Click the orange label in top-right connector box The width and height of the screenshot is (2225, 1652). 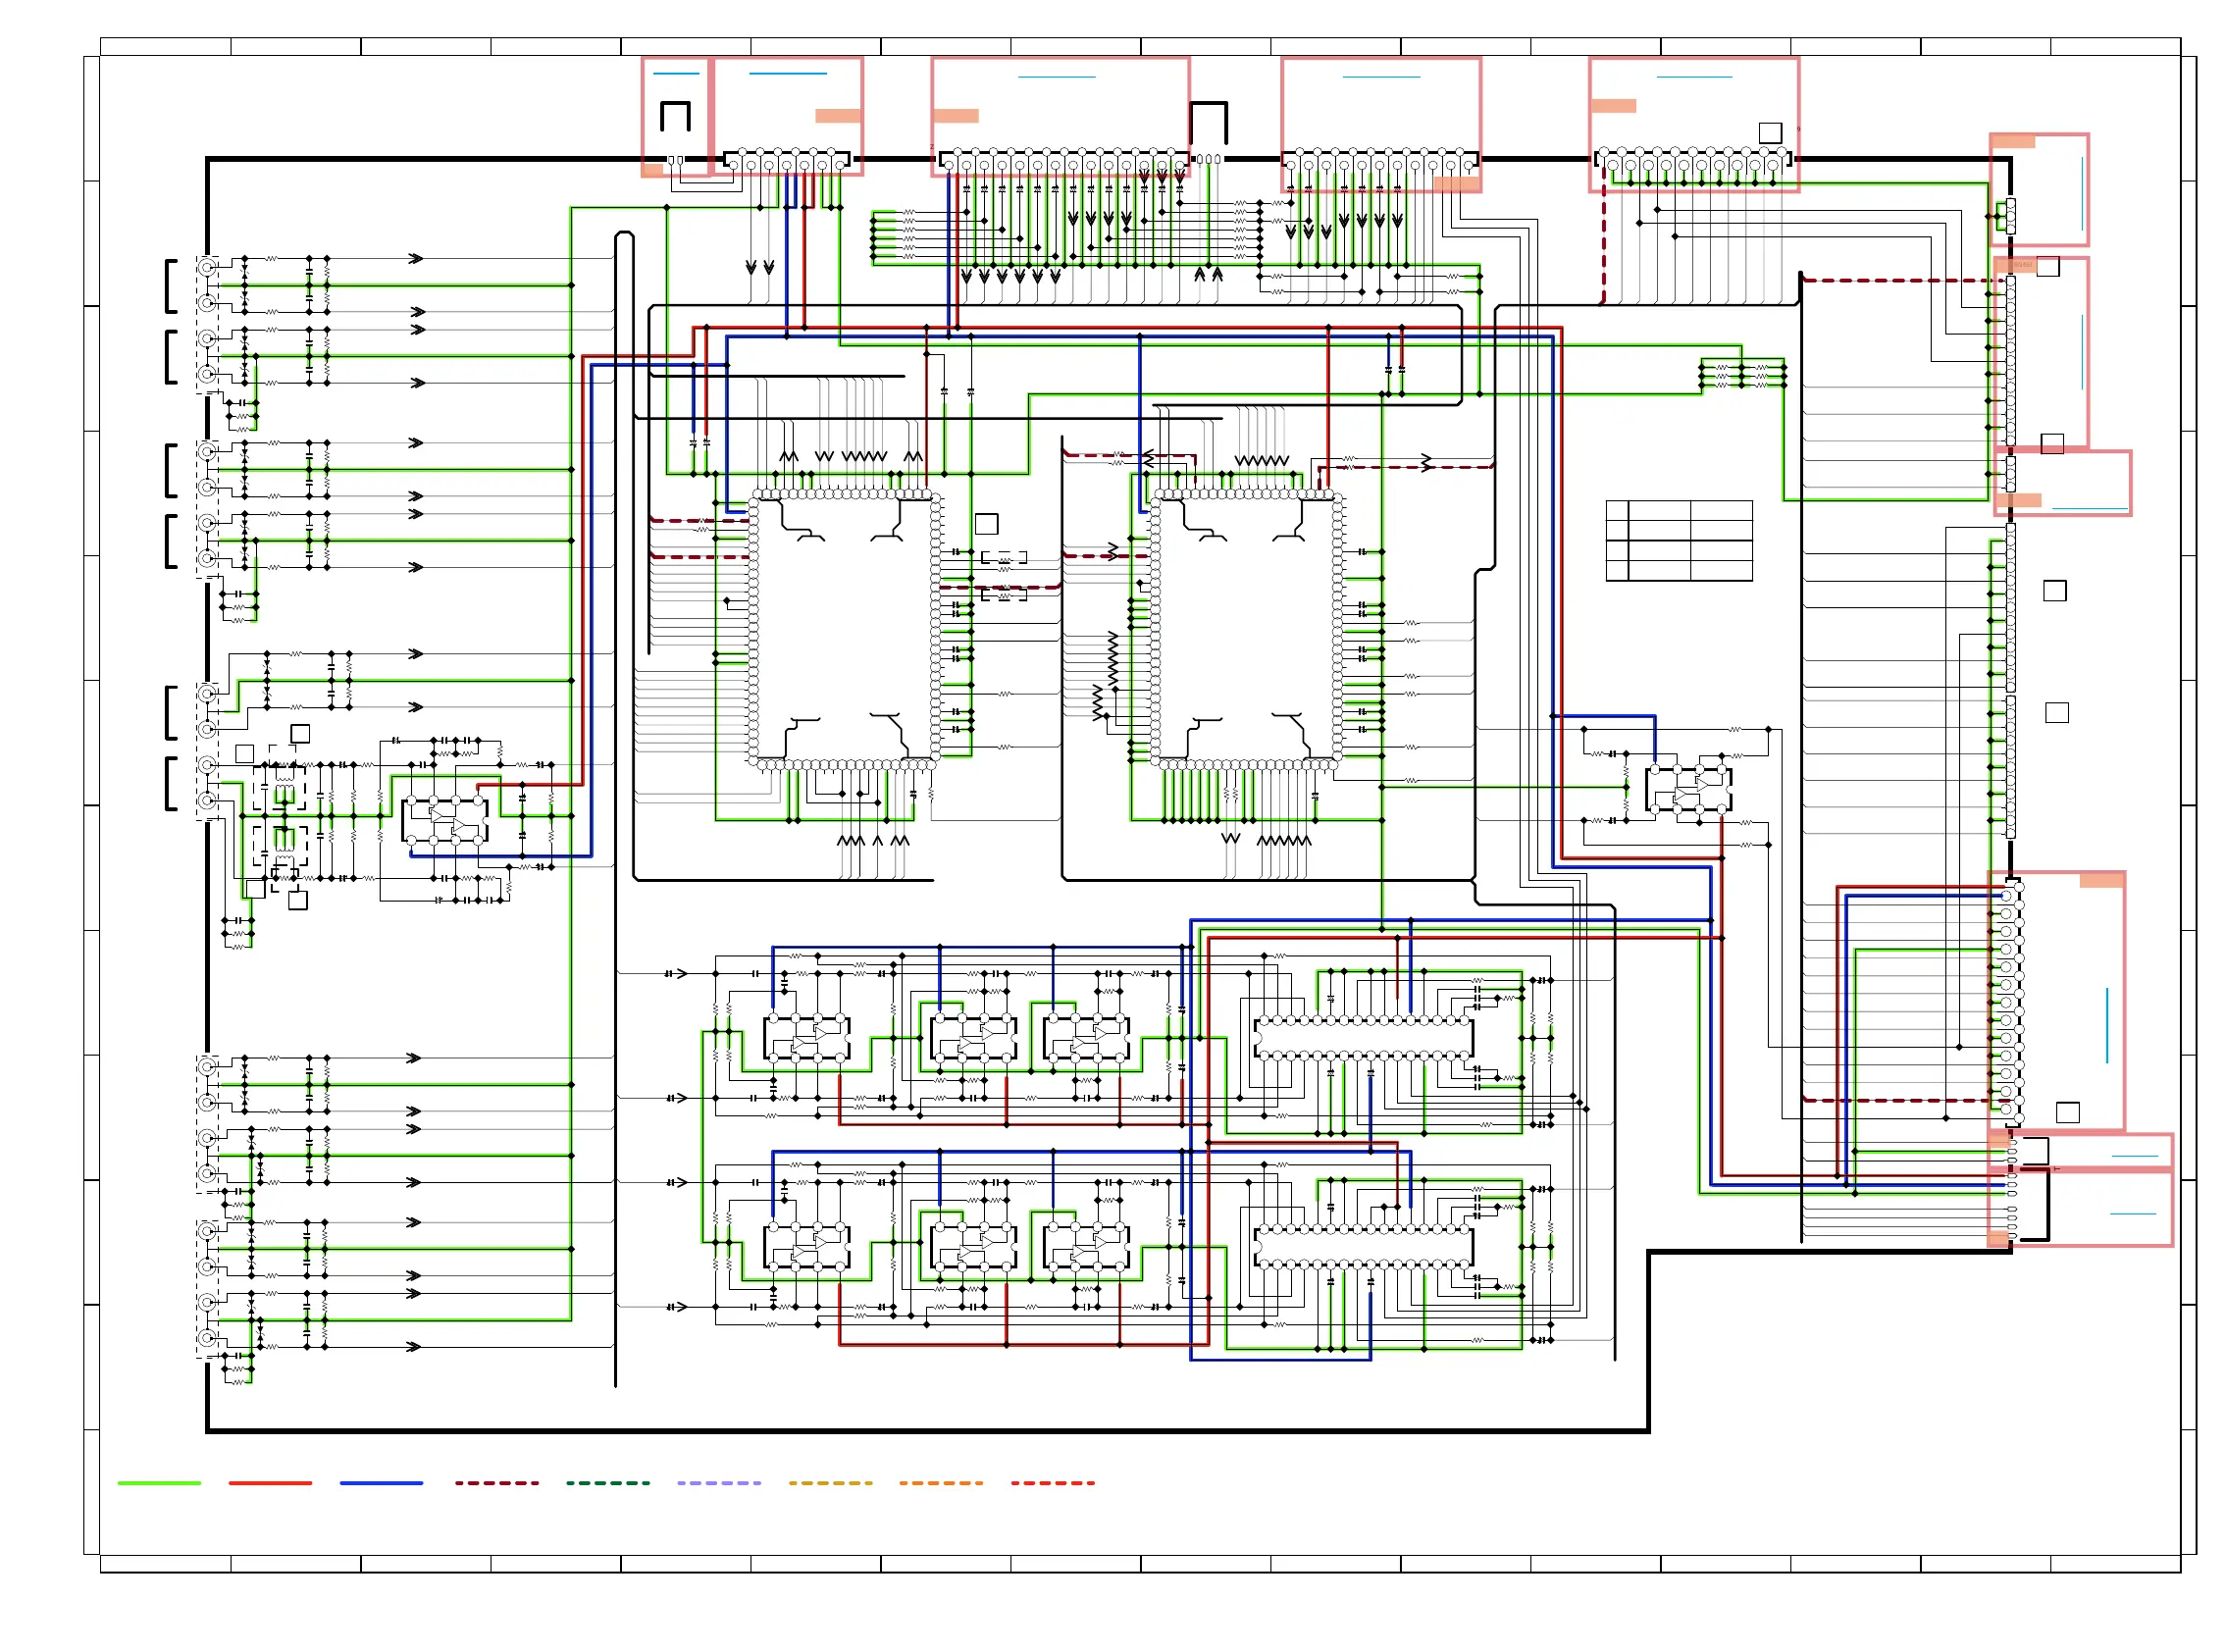point(1613,106)
